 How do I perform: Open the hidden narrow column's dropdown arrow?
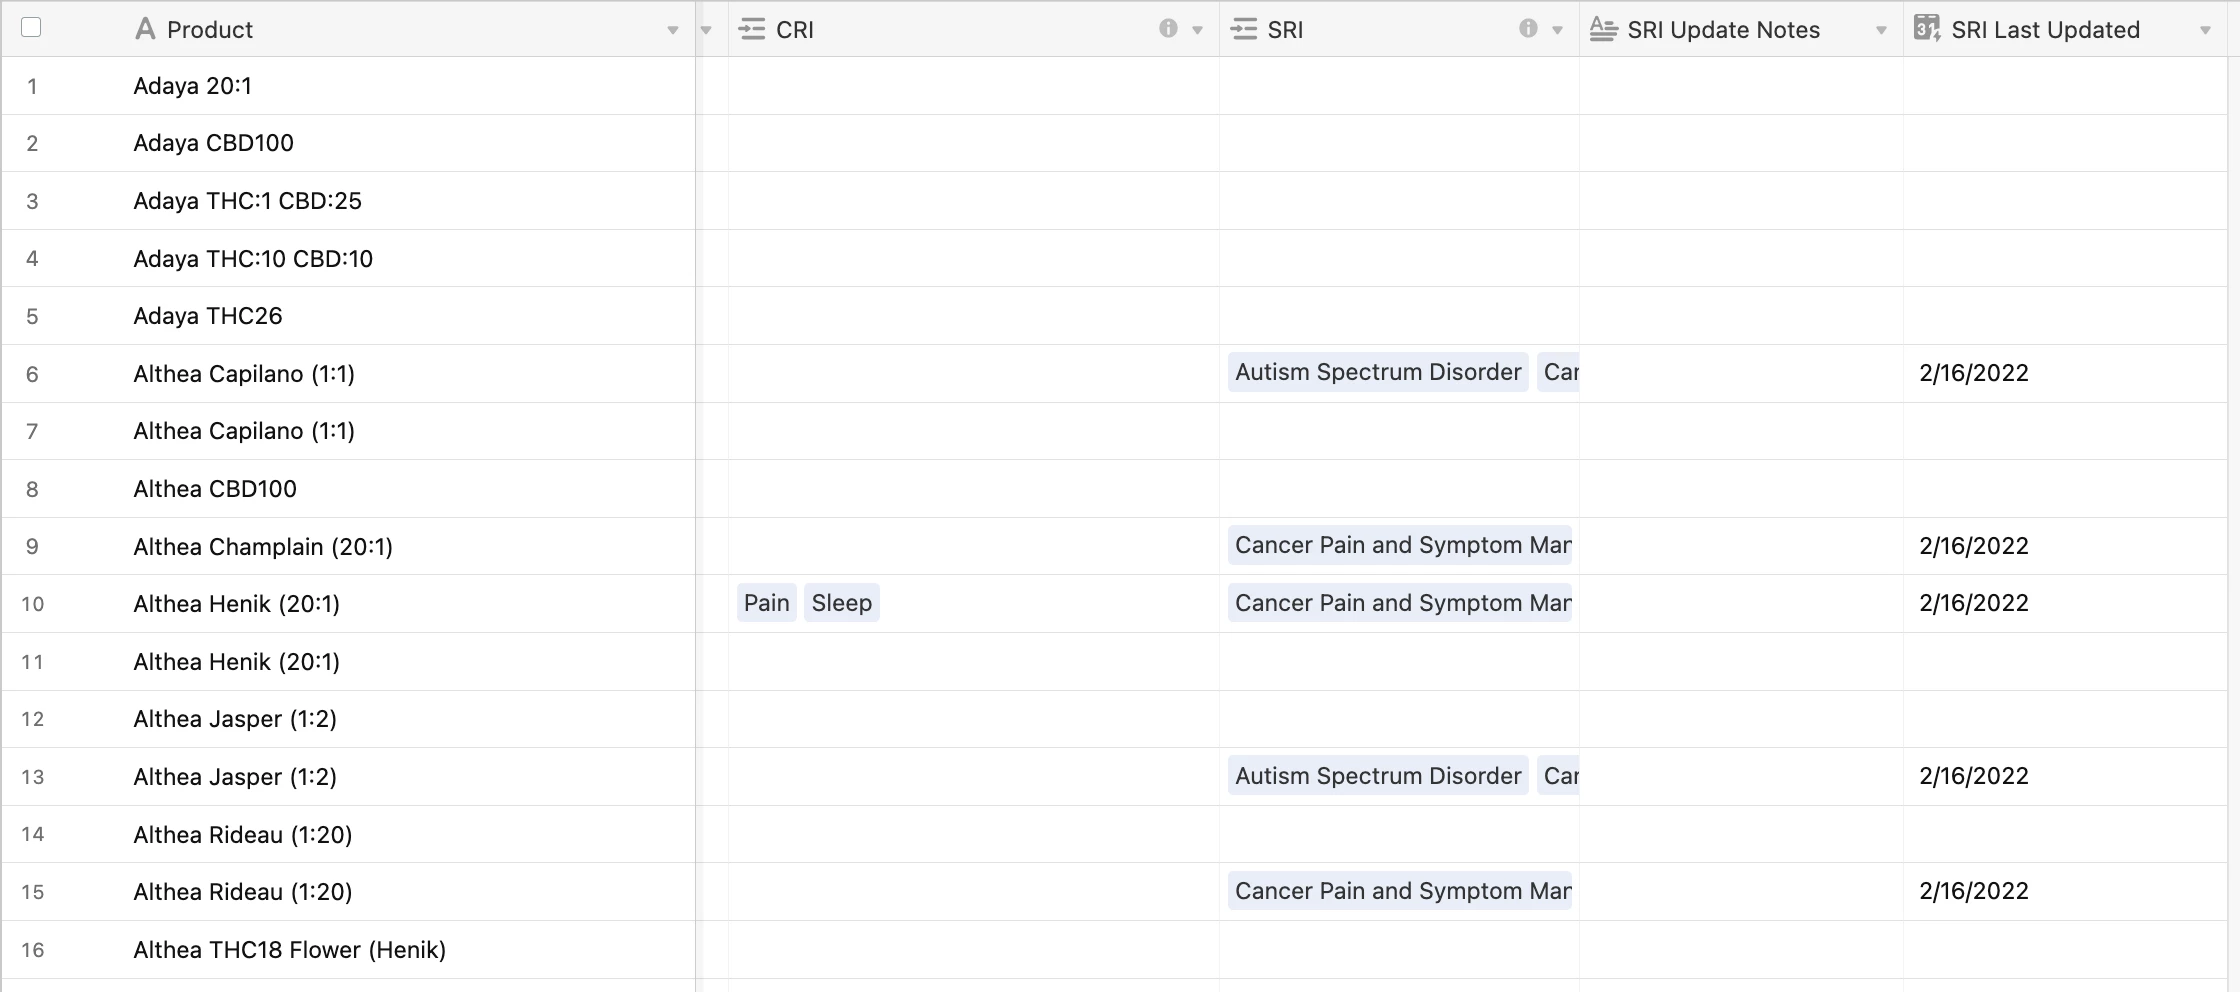click(x=706, y=31)
